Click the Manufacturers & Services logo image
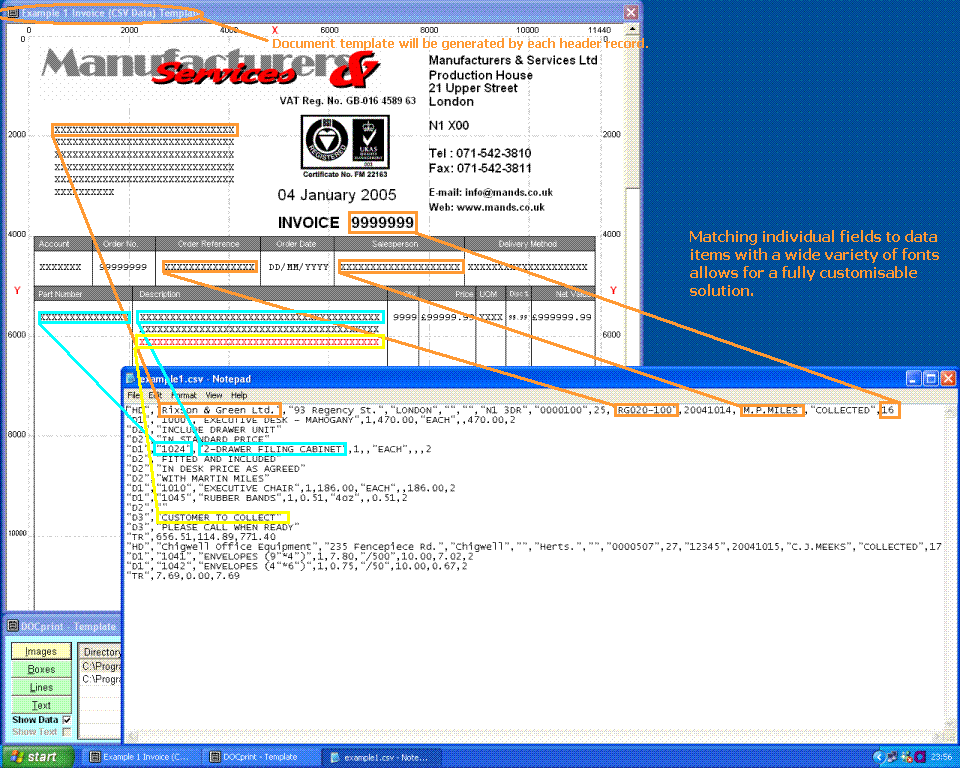The width and height of the screenshot is (960, 768). [x=210, y=68]
